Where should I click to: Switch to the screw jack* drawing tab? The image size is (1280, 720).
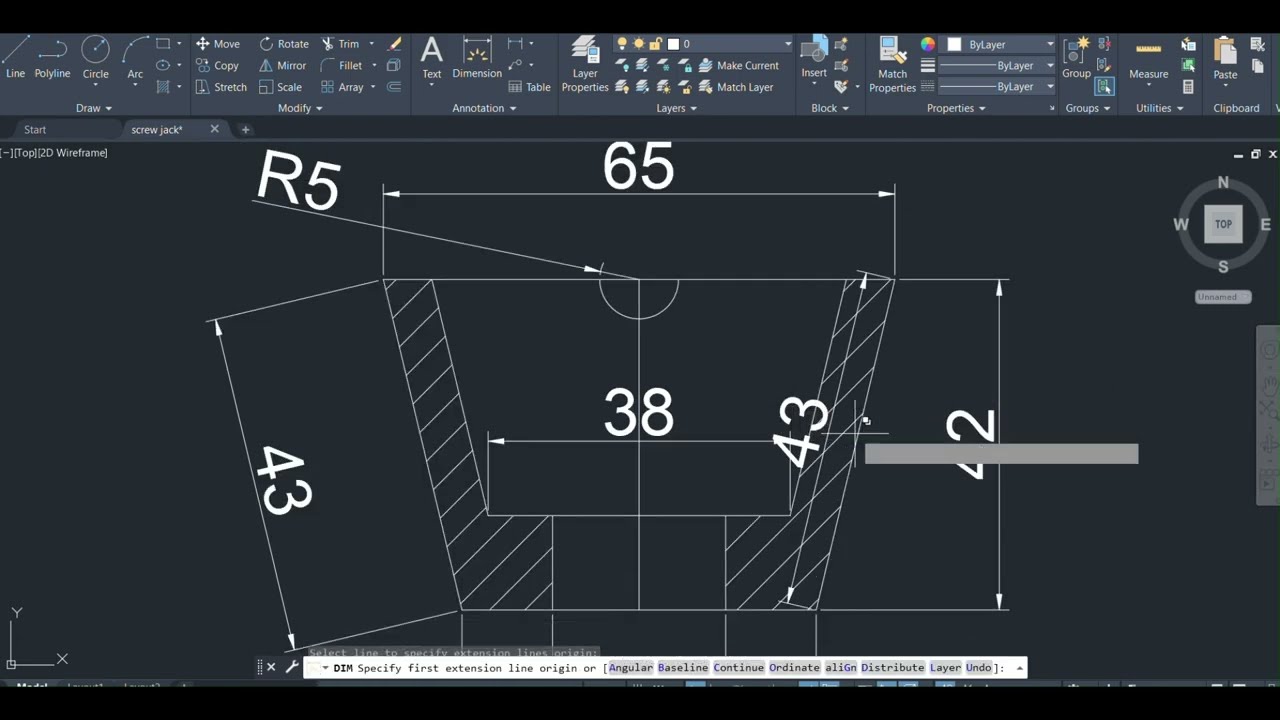(157, 130)
